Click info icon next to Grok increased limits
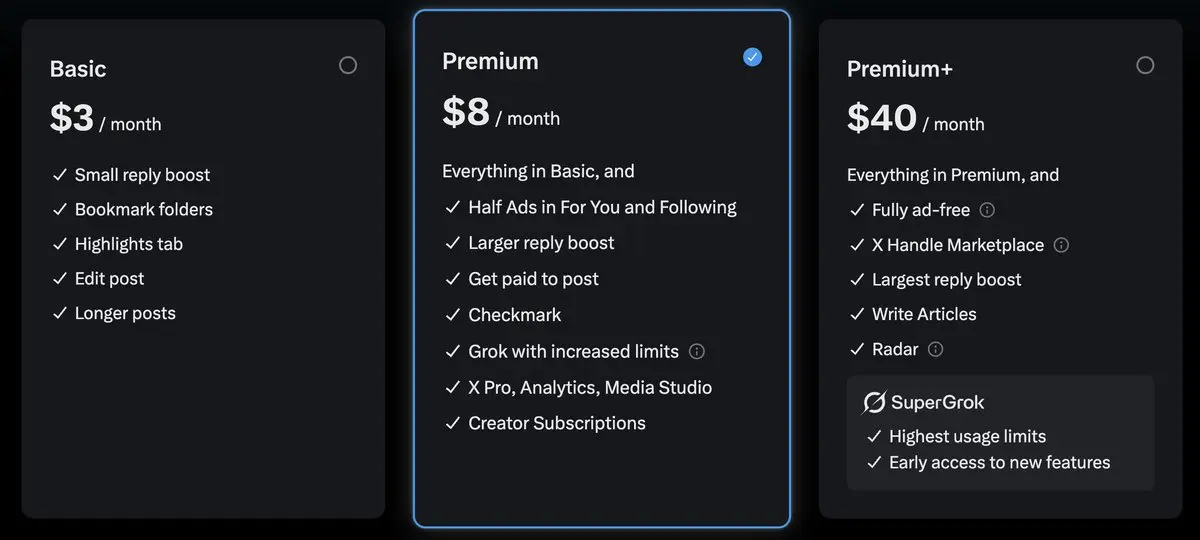This screenshot has height=540, width=1200. [697, 351]
